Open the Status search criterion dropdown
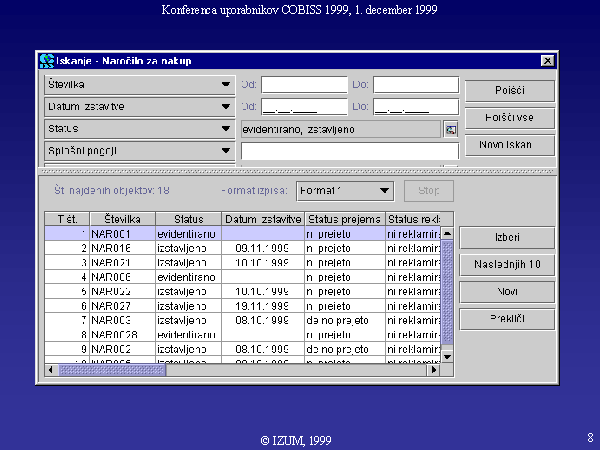600x450 pixels. (226, 128)
